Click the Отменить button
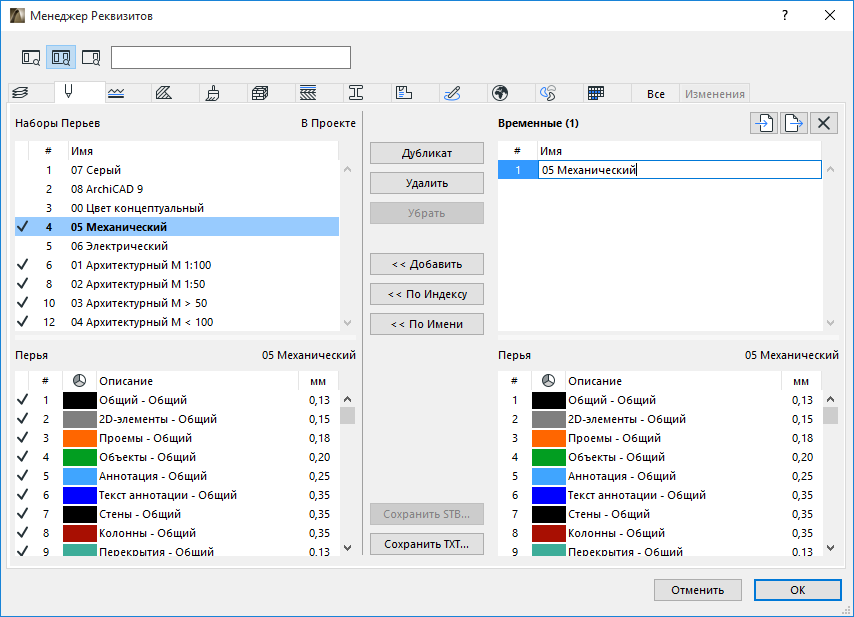Screen dimensions: 854x617 698,590
